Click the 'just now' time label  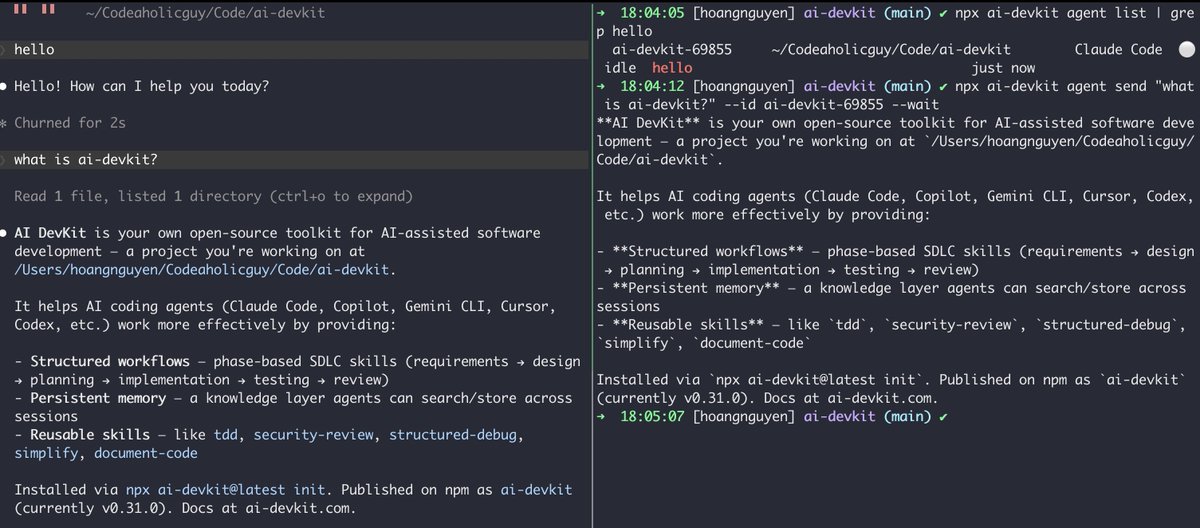tap(1003, 68)
